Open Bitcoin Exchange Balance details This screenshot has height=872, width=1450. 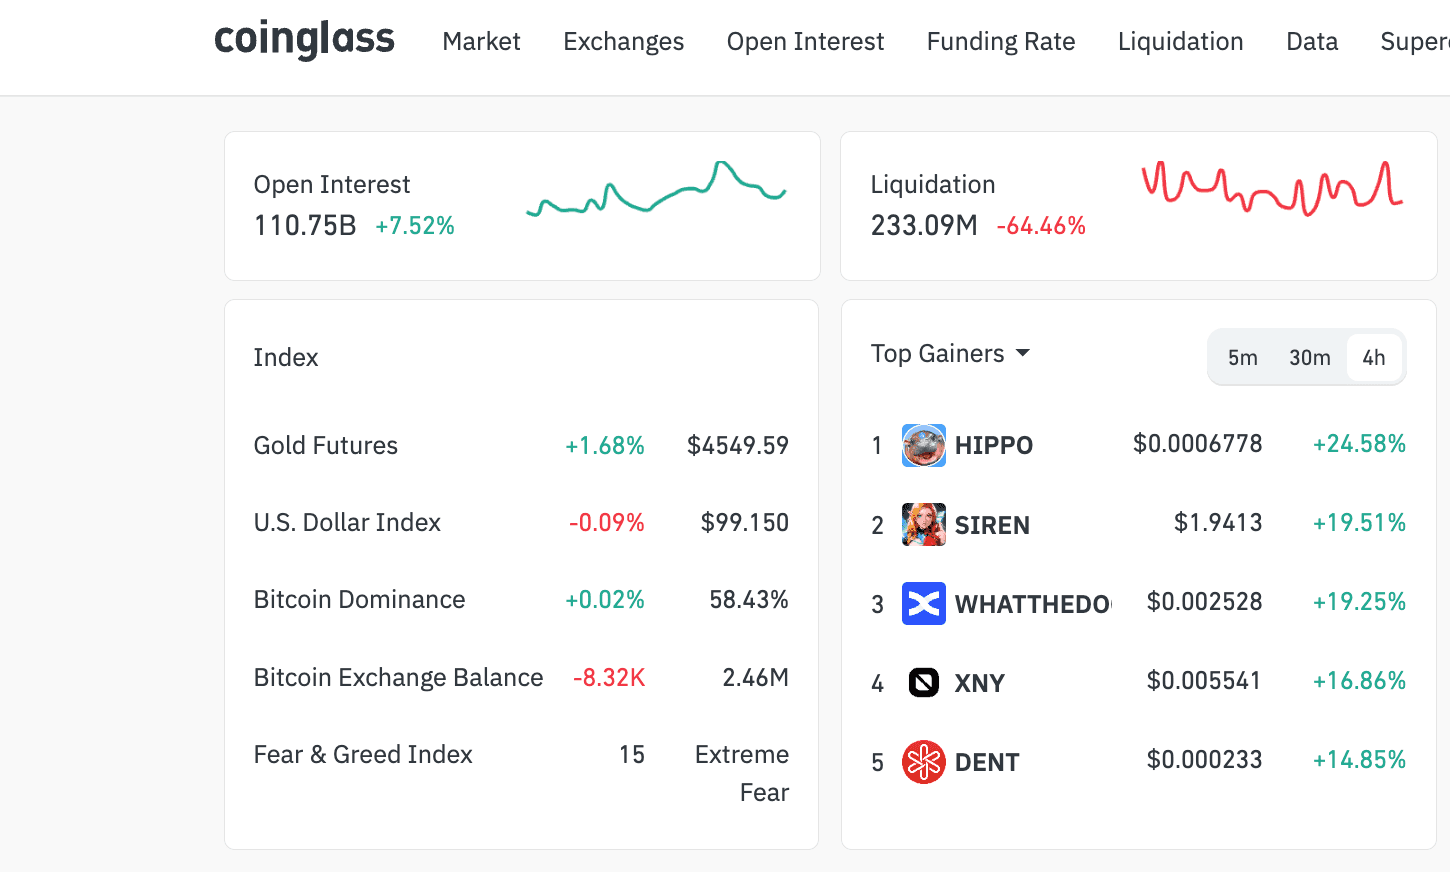(x=398, y=678)
